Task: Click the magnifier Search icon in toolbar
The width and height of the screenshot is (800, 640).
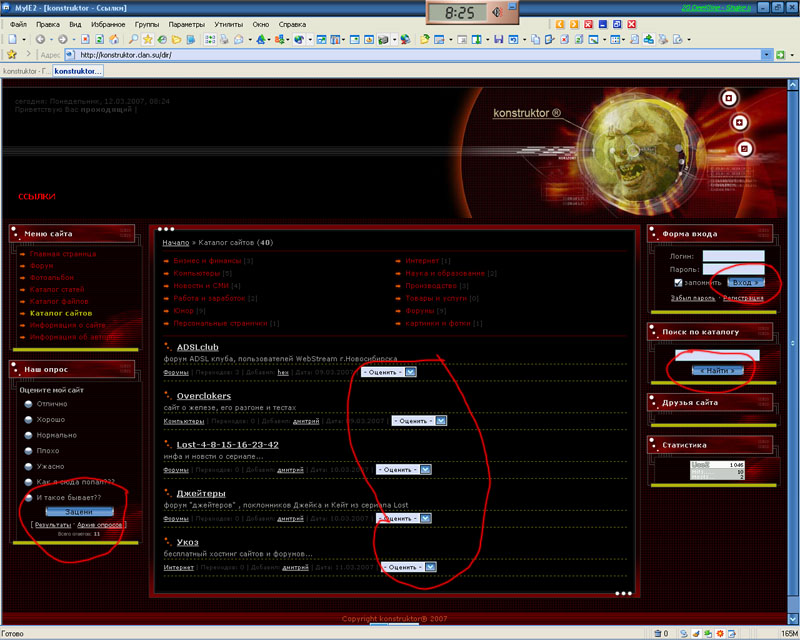Action: [x=133, y=39]
